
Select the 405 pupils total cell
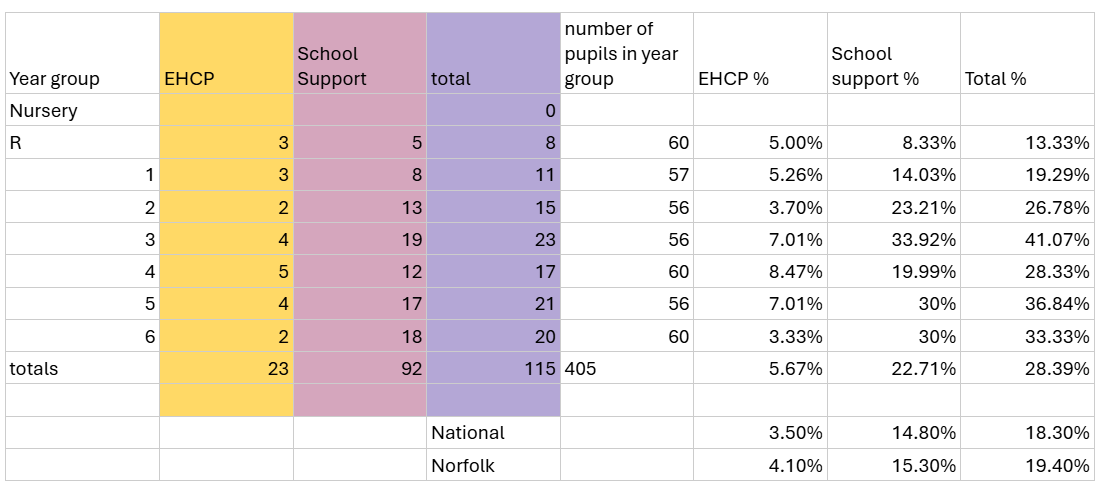tap(626, 369)
